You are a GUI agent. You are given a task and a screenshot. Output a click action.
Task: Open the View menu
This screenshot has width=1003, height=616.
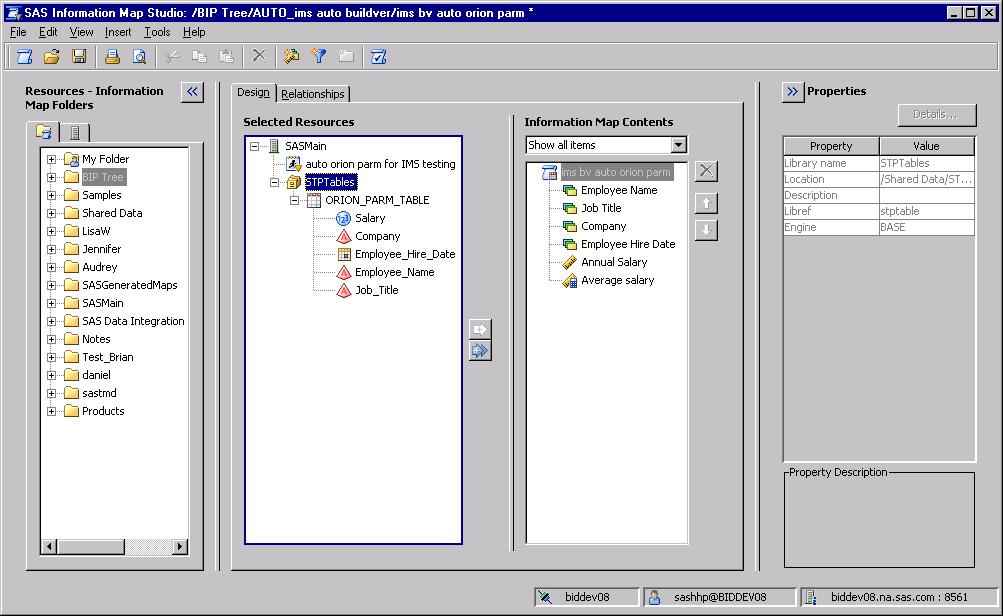click(x=81, y=32)
